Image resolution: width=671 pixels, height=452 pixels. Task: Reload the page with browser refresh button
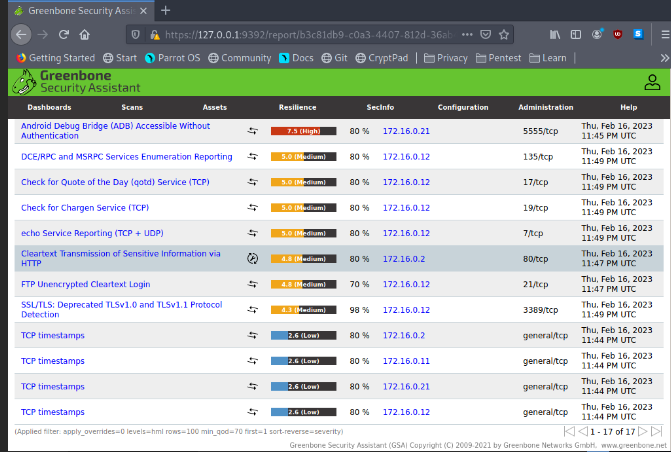click(64, 34)
